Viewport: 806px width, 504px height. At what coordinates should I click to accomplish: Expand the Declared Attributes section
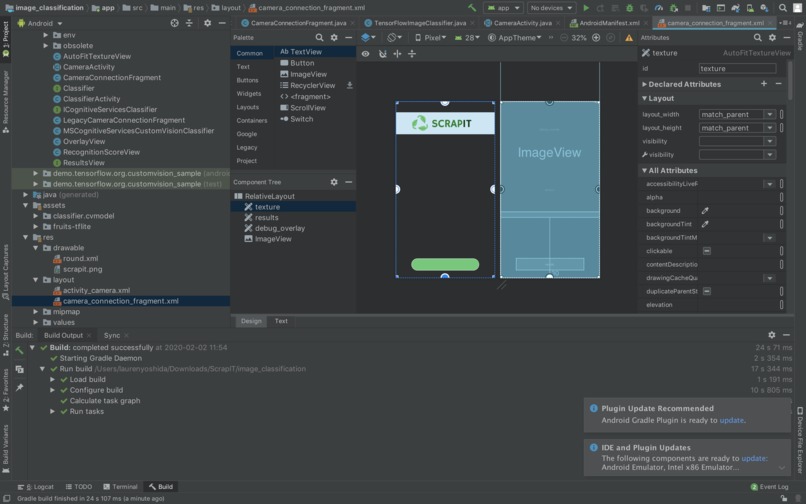(644, 84)
